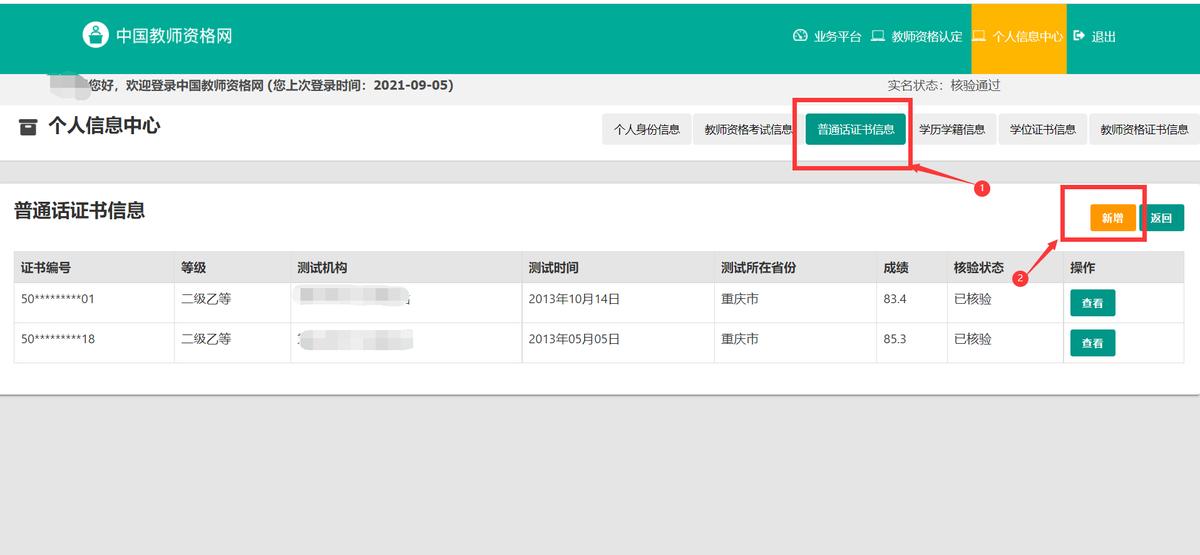Open 个人信息中心 in the top navigation
The height and width of the screenshot is (555, 1200).
[1018, 36]
